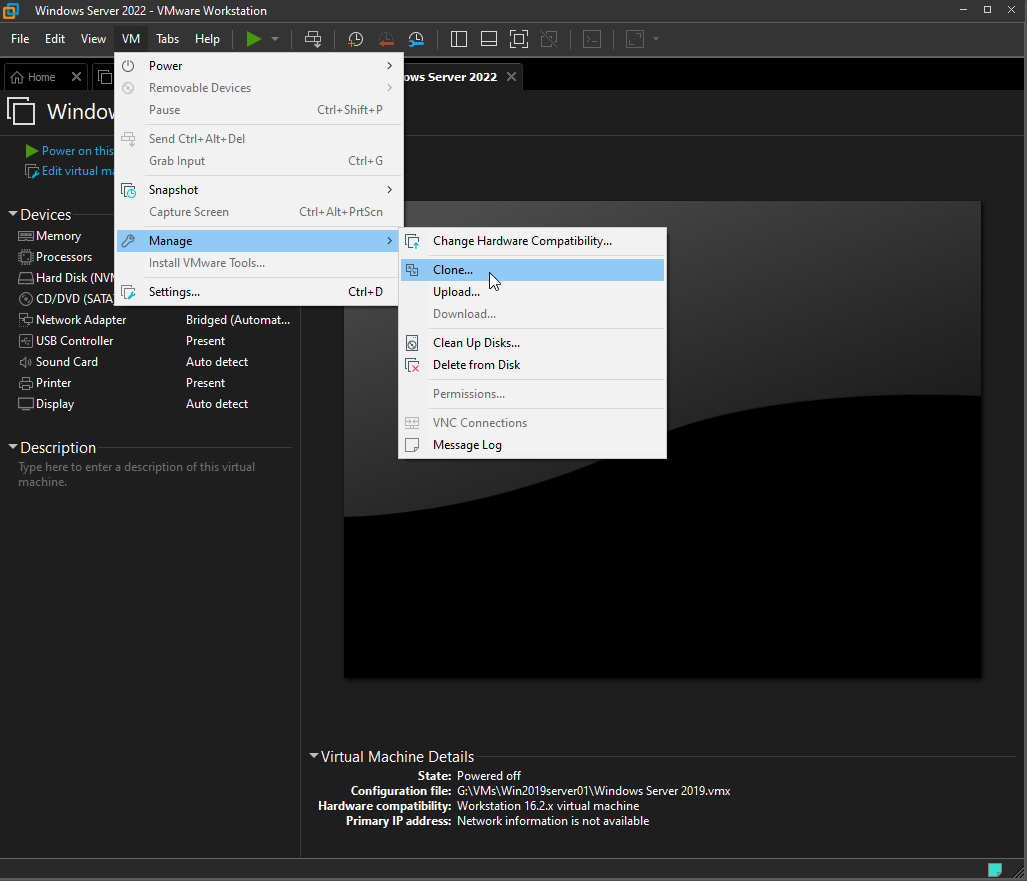Image resolution: width=1027 pixels, height=881 pixels.
Task: Click the status bar message icon
Action: pos(995,870)
